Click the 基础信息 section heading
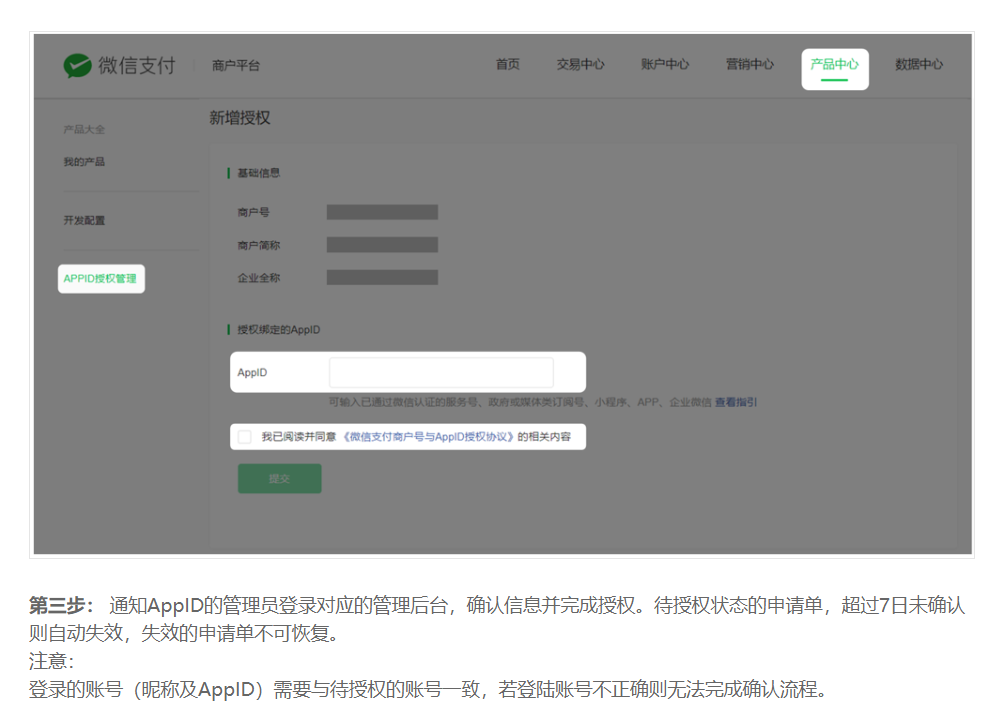The image size is (1004, 710). point(259,173)
